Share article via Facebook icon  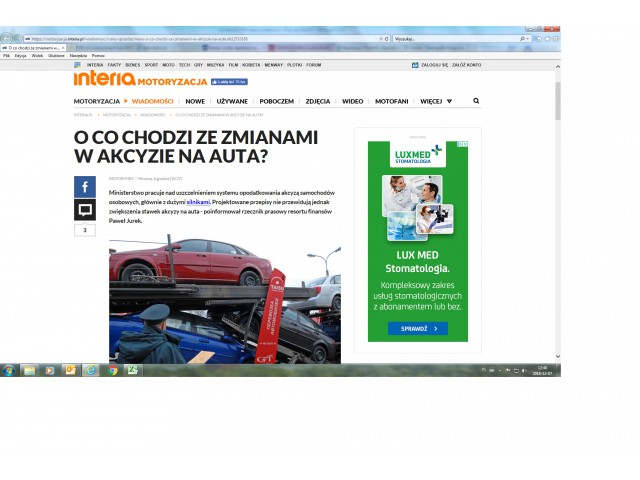click(x=84, y=187)
